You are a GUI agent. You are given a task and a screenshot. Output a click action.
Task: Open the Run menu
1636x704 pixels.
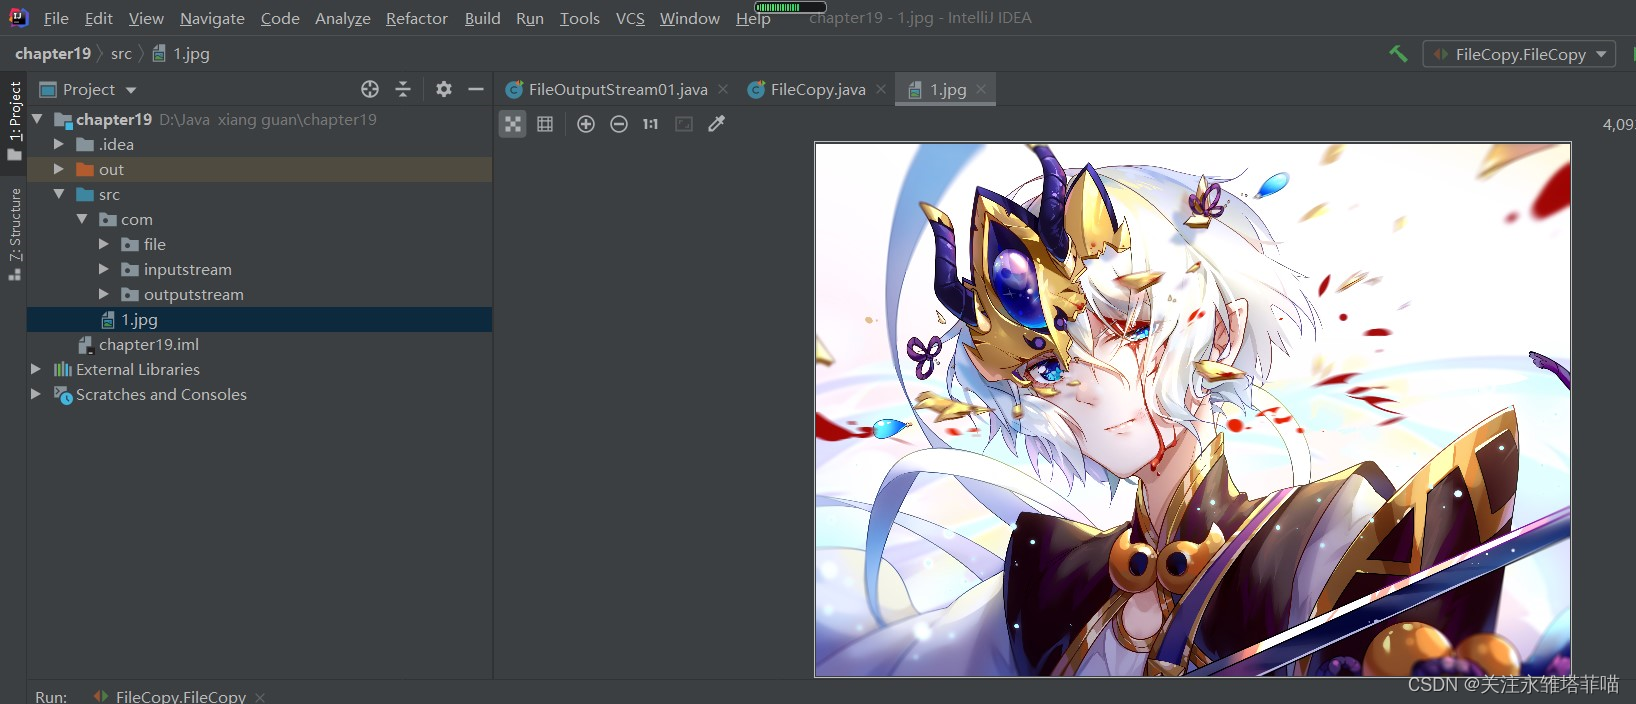tap(530, 18)
